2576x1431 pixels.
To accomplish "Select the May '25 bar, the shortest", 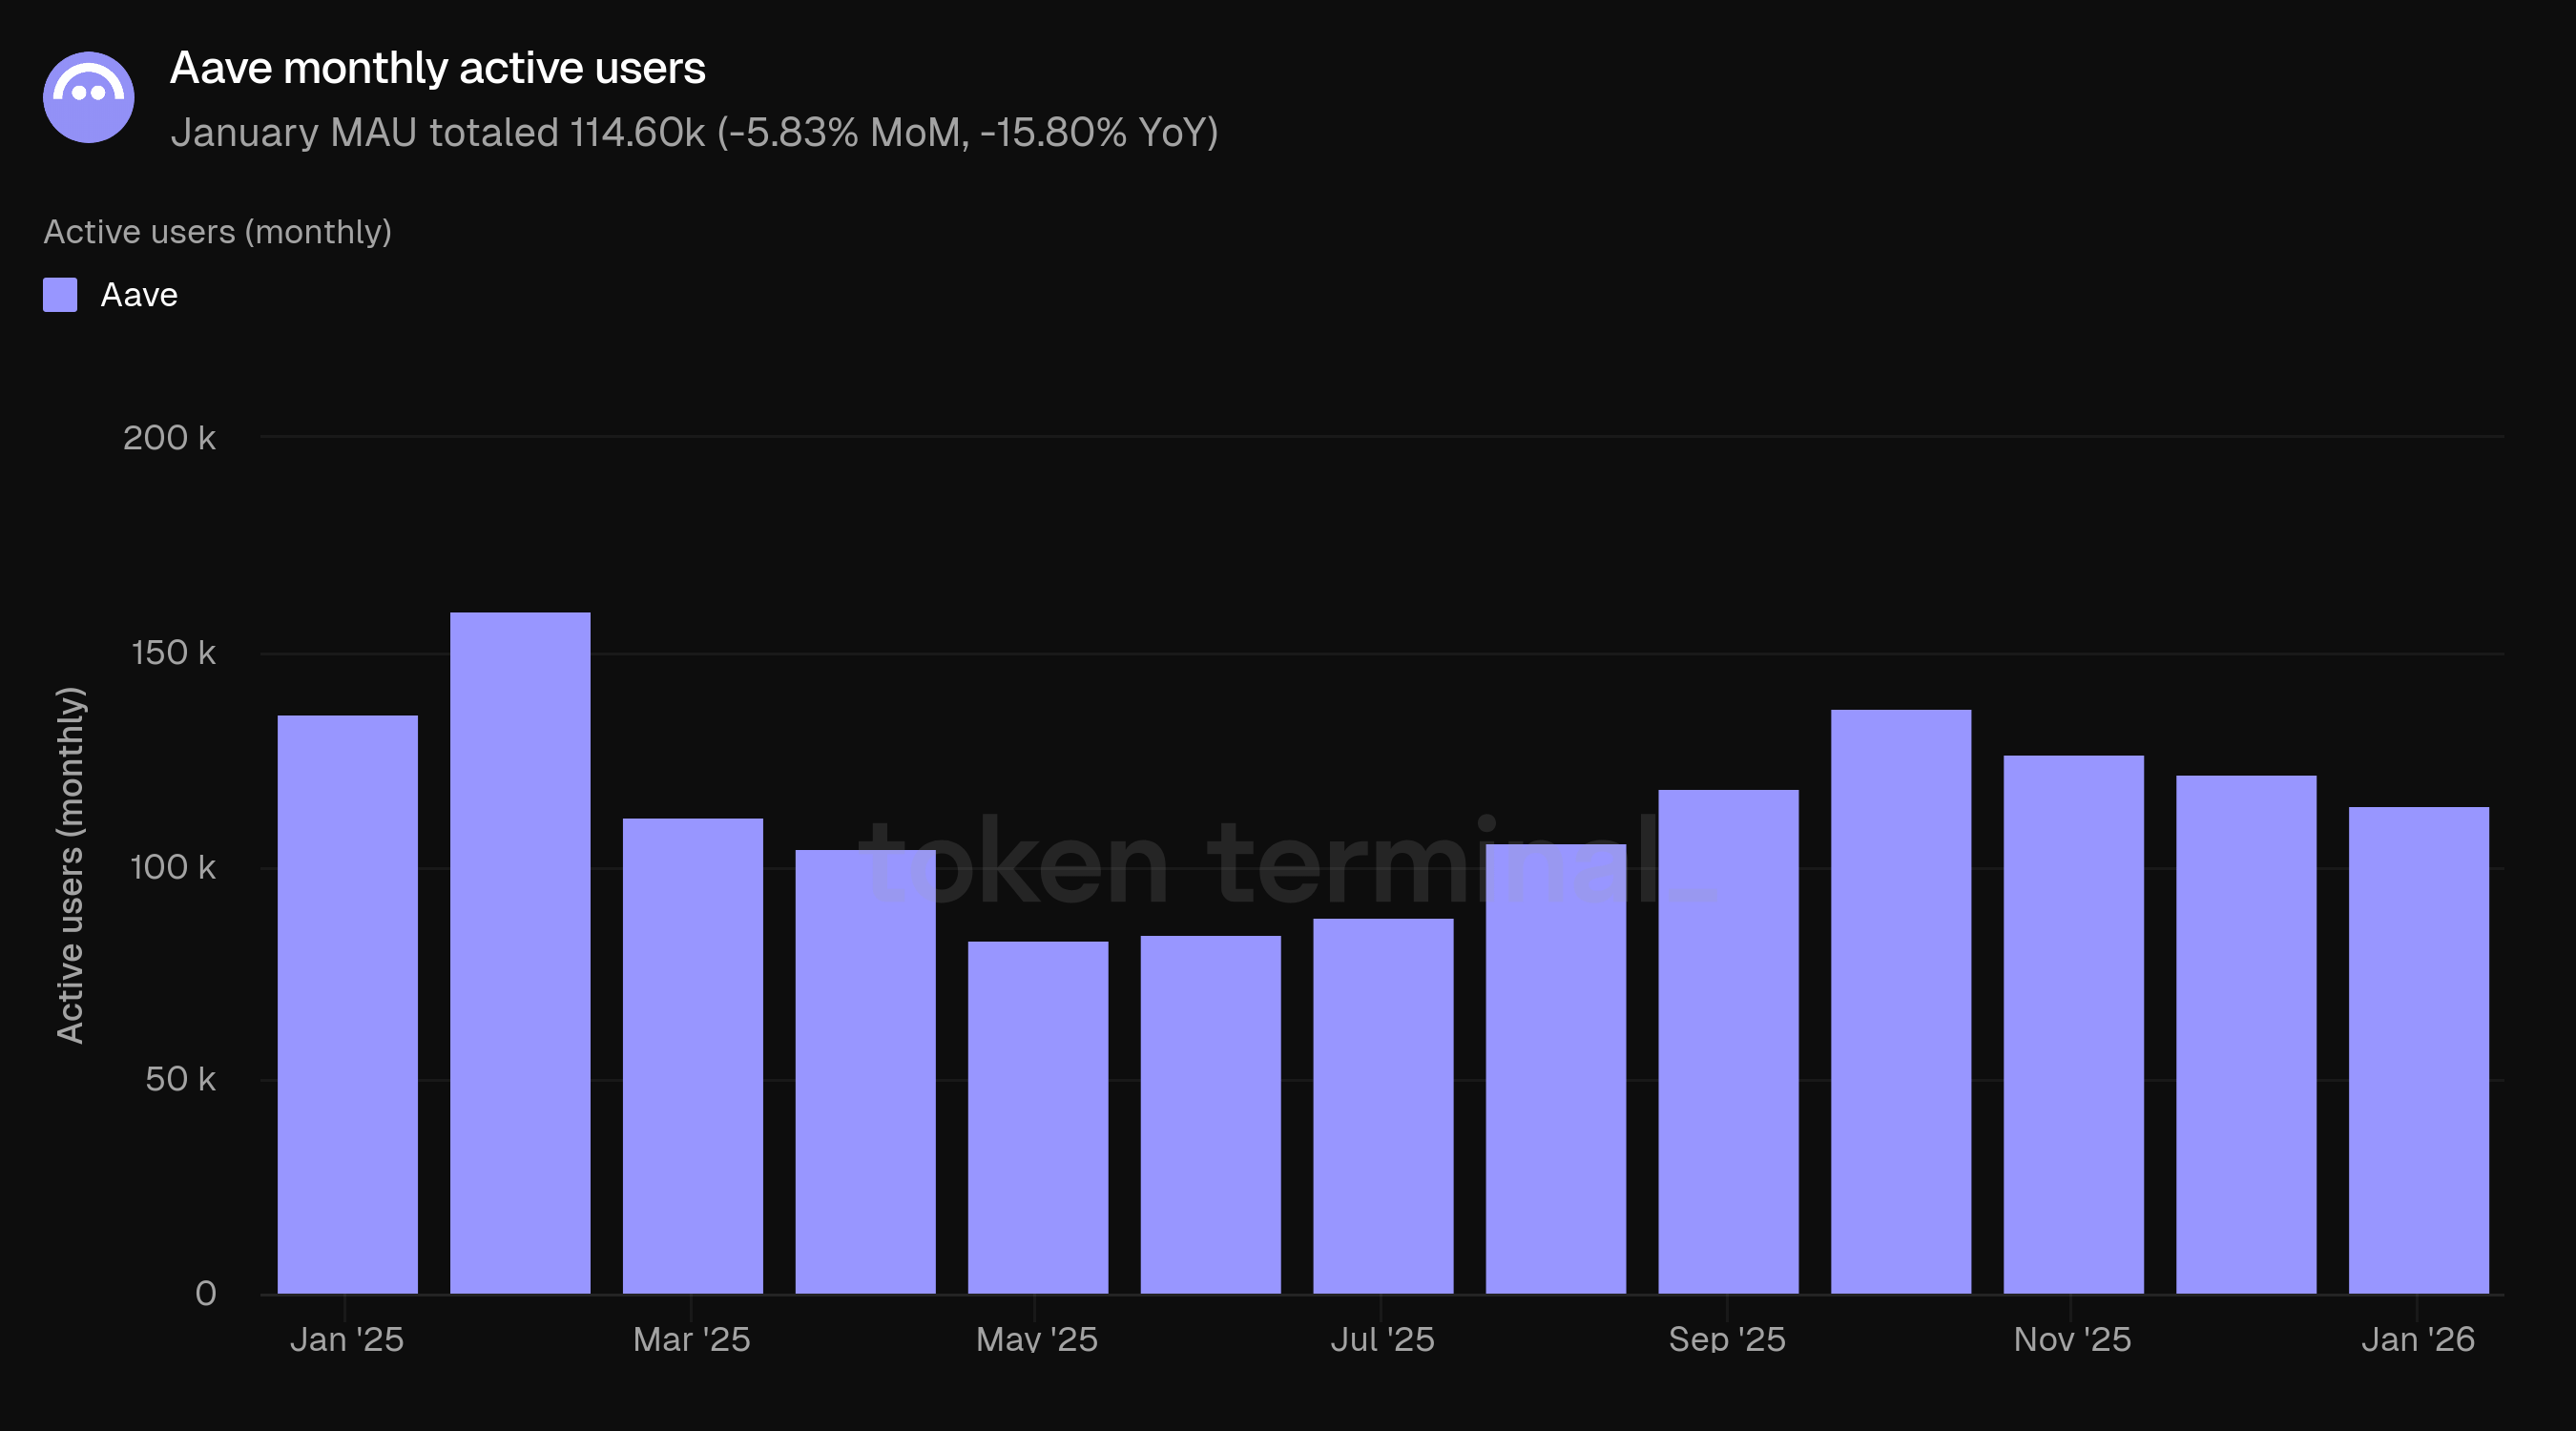I will tap(1038, 1117).
